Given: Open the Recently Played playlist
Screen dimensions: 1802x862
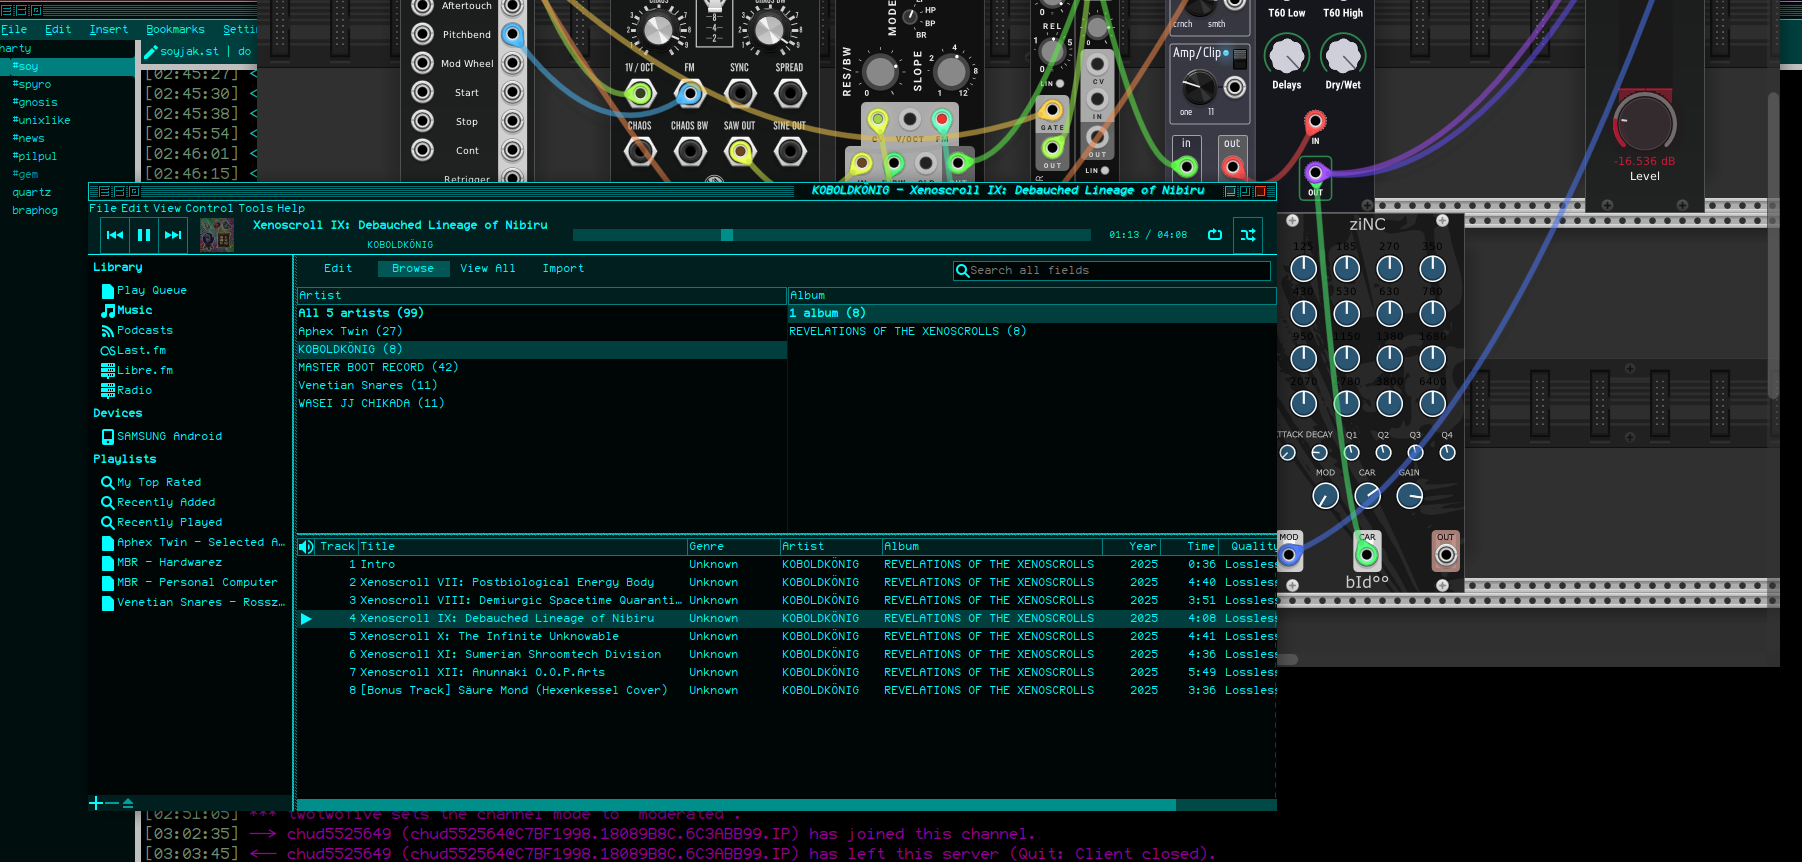Looking at the screenshot, I should point(169,522).
